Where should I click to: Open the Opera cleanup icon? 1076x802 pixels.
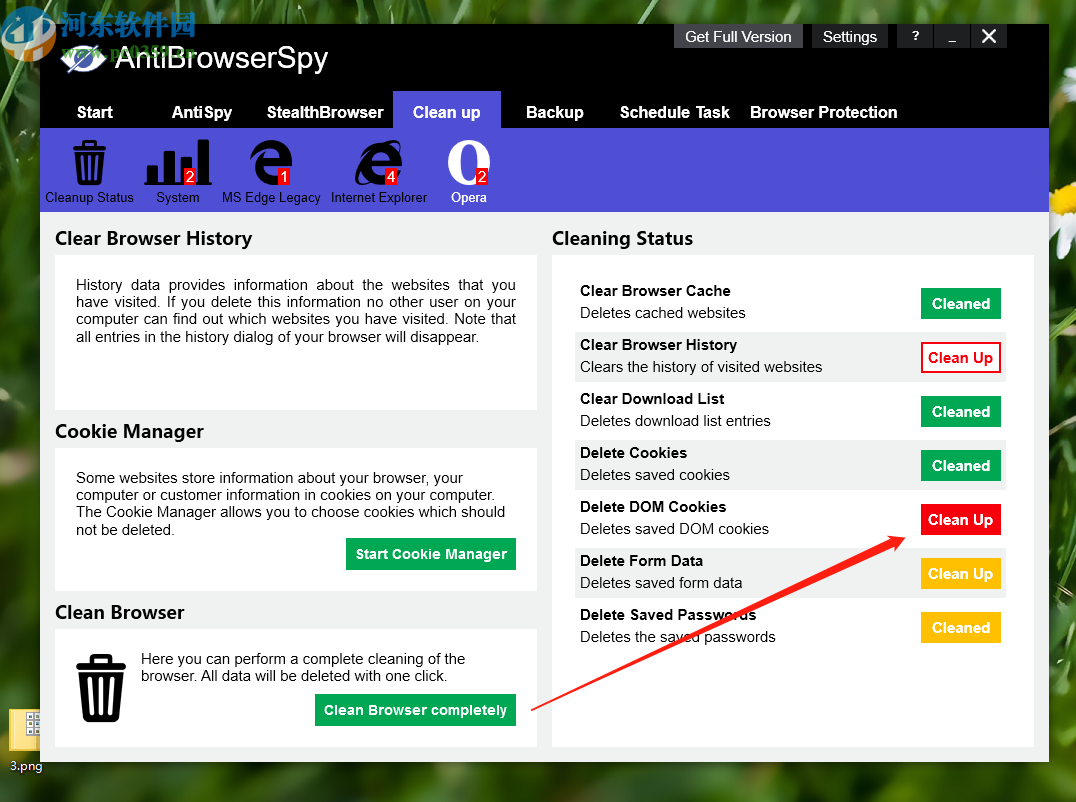coord(468,162)
